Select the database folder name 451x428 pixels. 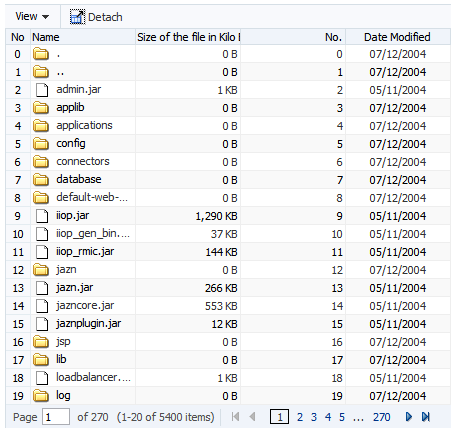(x=79, y=179)
